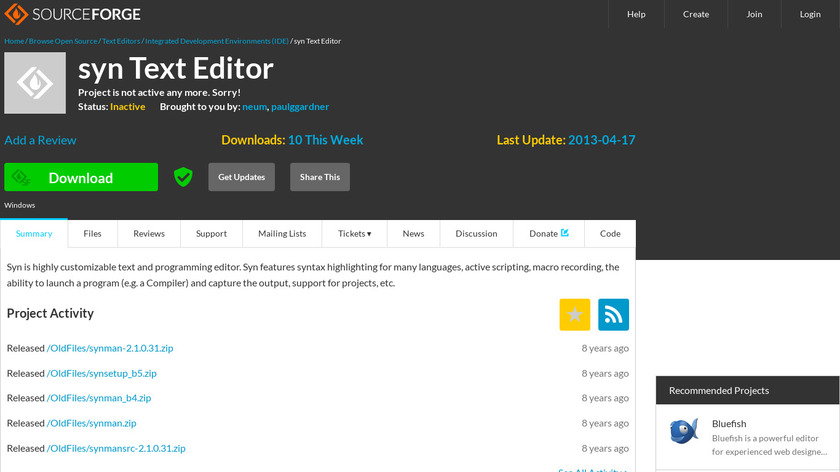Open the Support tab
Viewport: 840px width, 472px height.
[211, 234]
